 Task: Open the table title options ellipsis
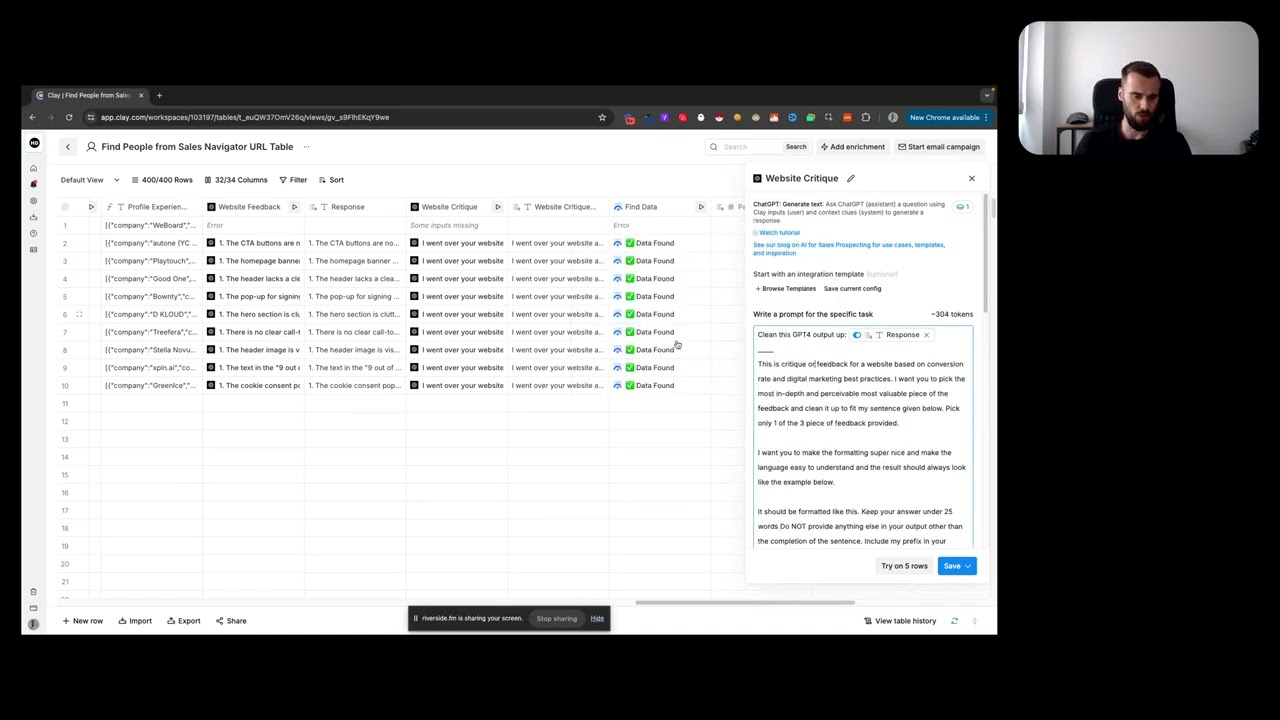tap(306, 147)
